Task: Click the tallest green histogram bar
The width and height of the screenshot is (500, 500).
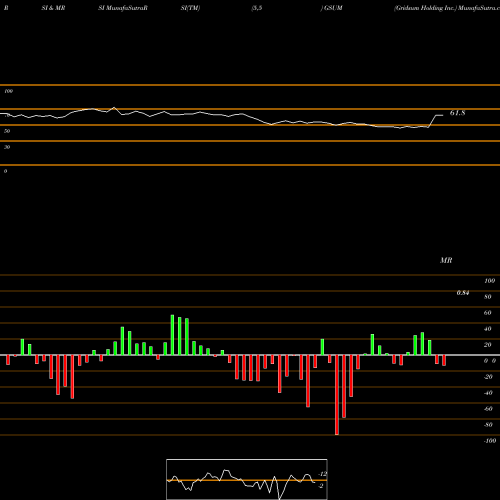Action: [x=172, y=335]
